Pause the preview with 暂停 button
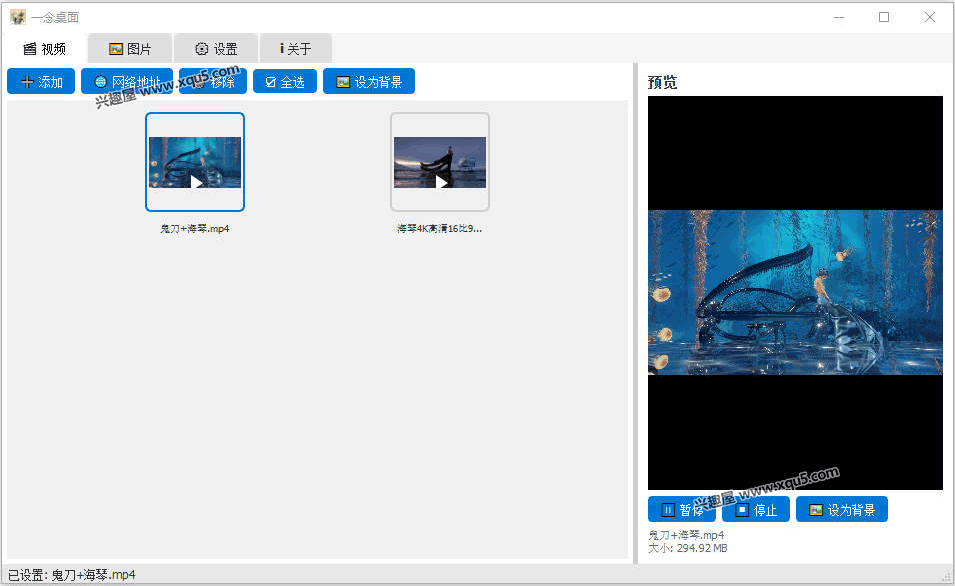 pyautogui.click(x=682, y=510)
